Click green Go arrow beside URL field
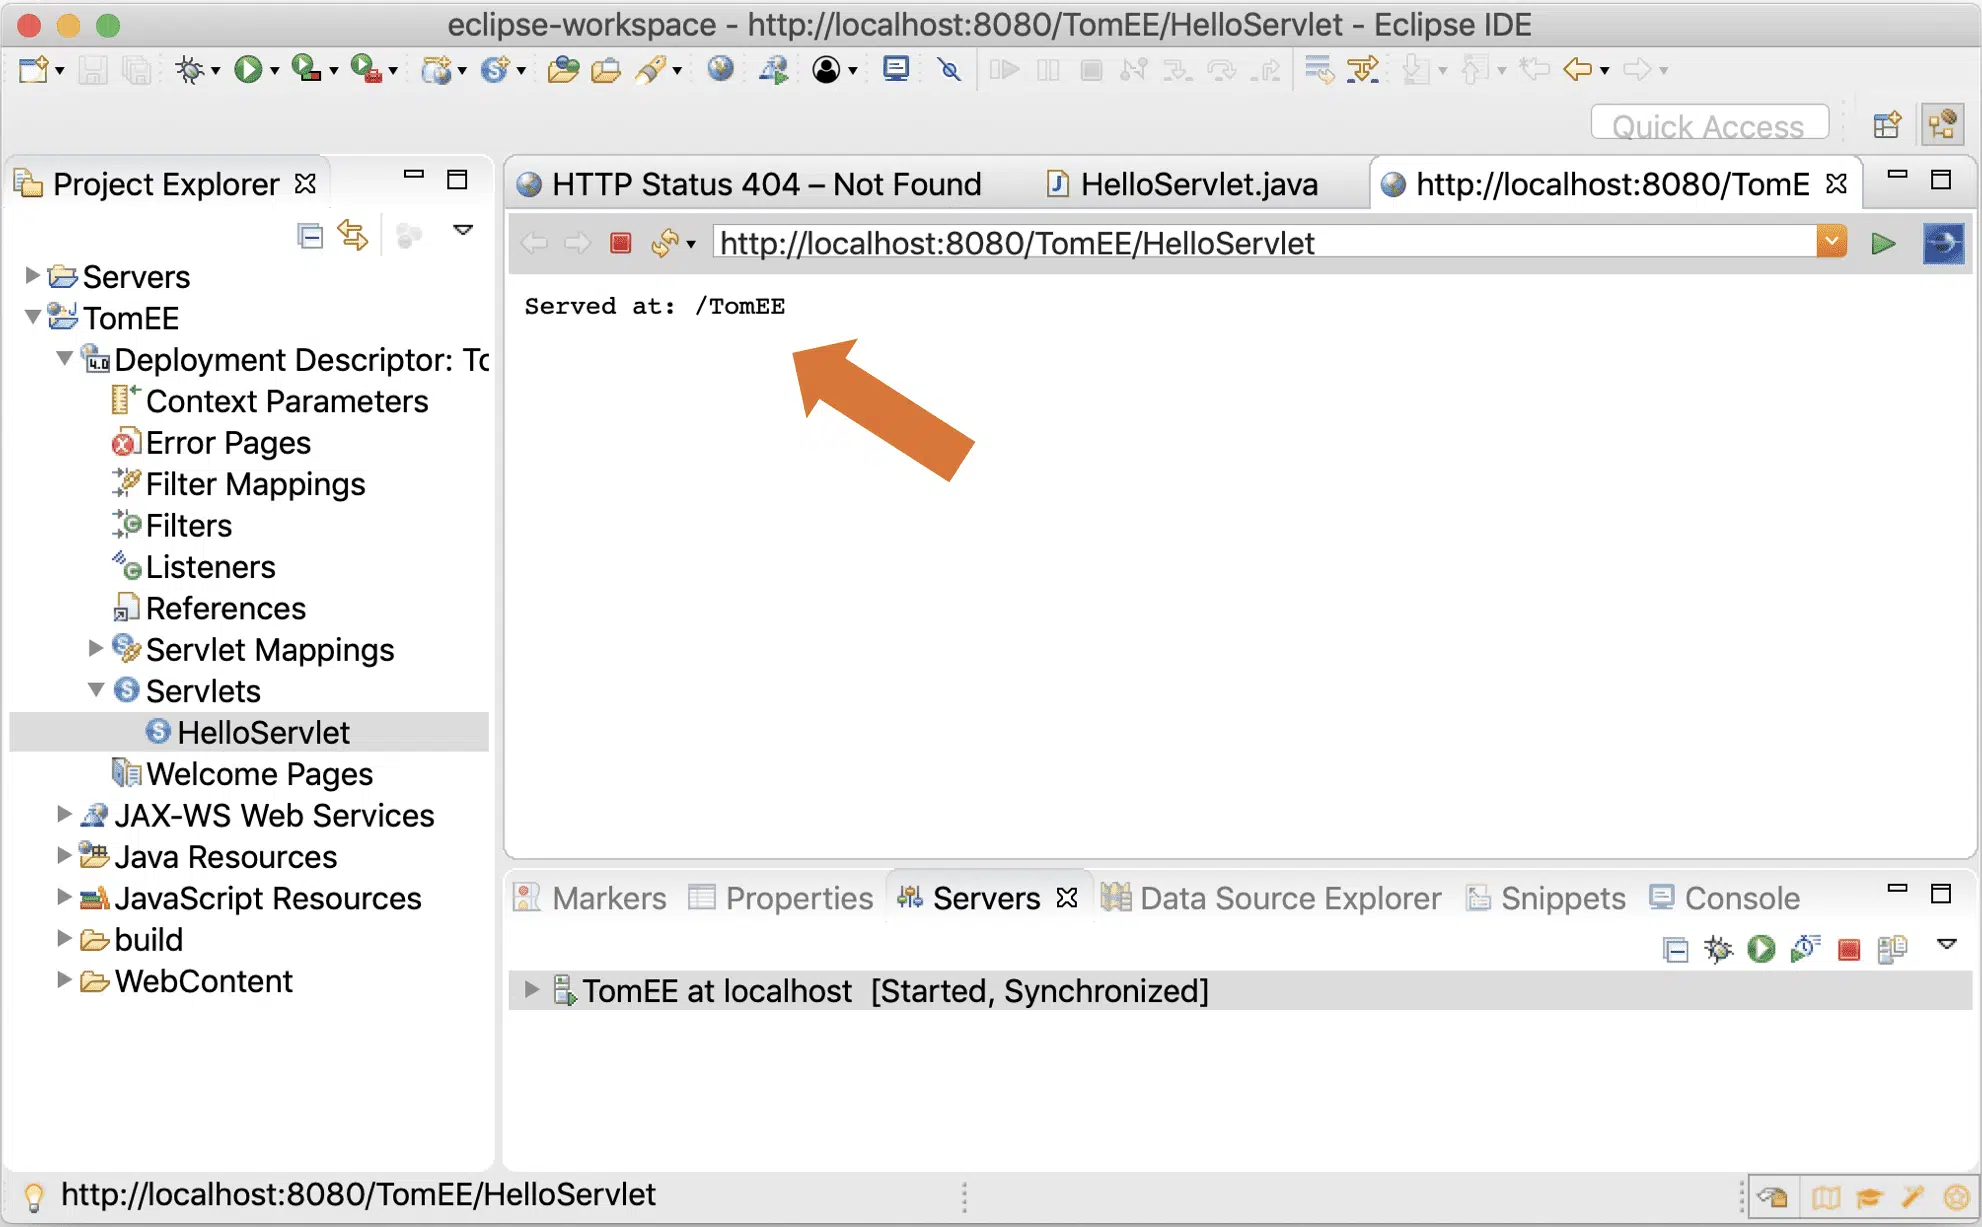The height and width of the screenshot is (1227, 1982). pos(1883,243)
